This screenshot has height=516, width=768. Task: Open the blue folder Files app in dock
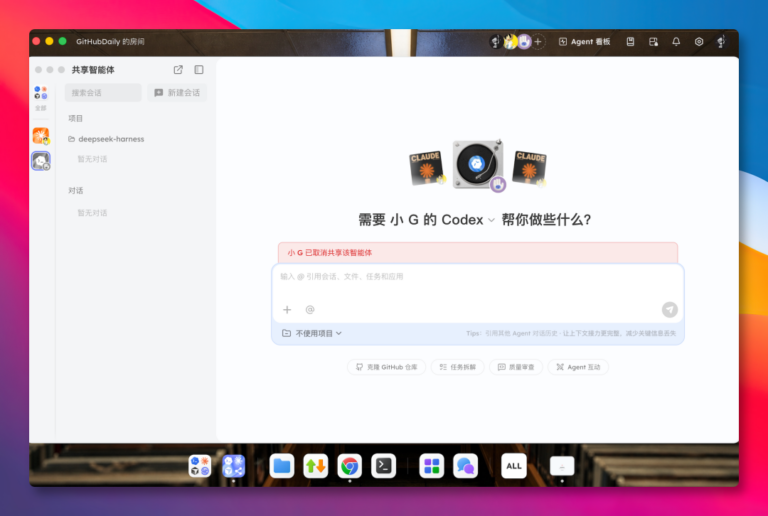coord(282,466)
